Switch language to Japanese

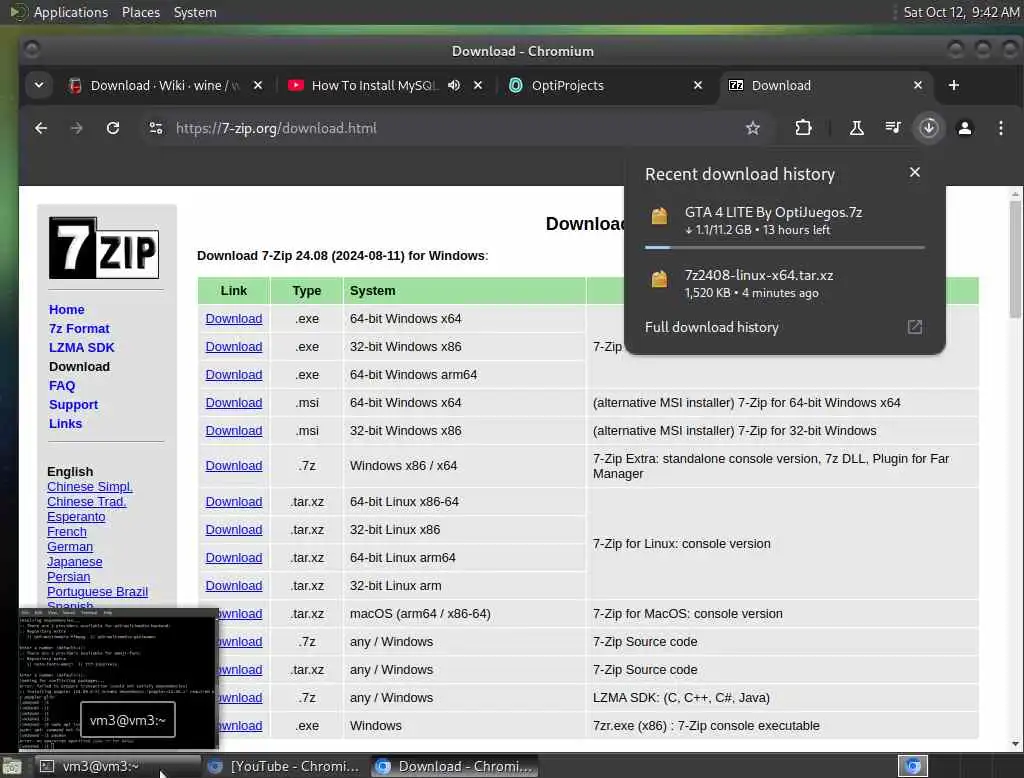[x=74, y=562]
